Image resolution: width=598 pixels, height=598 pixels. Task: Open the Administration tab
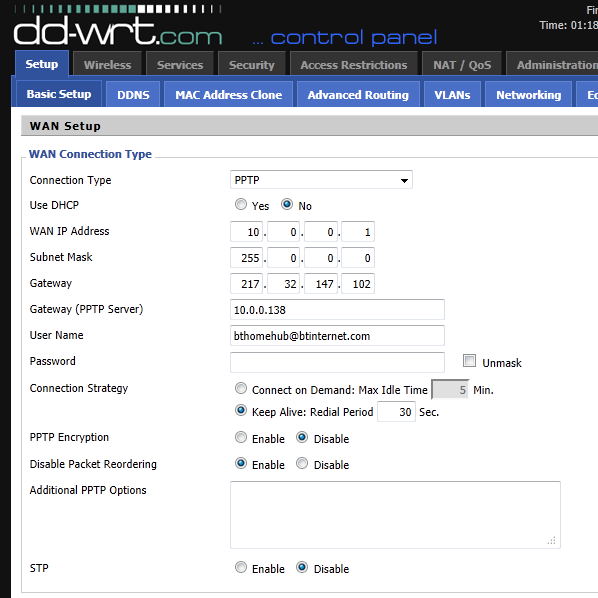[552, 64]
